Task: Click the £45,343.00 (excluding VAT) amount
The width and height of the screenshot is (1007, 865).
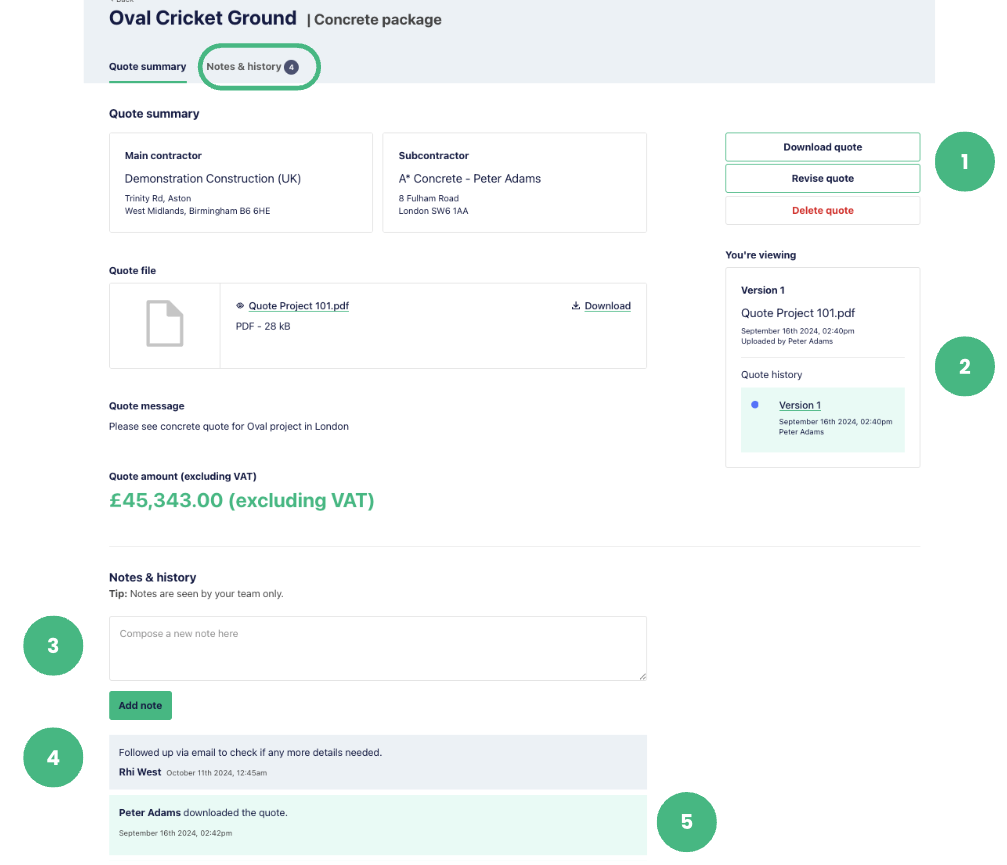Action: click(241, 500)
